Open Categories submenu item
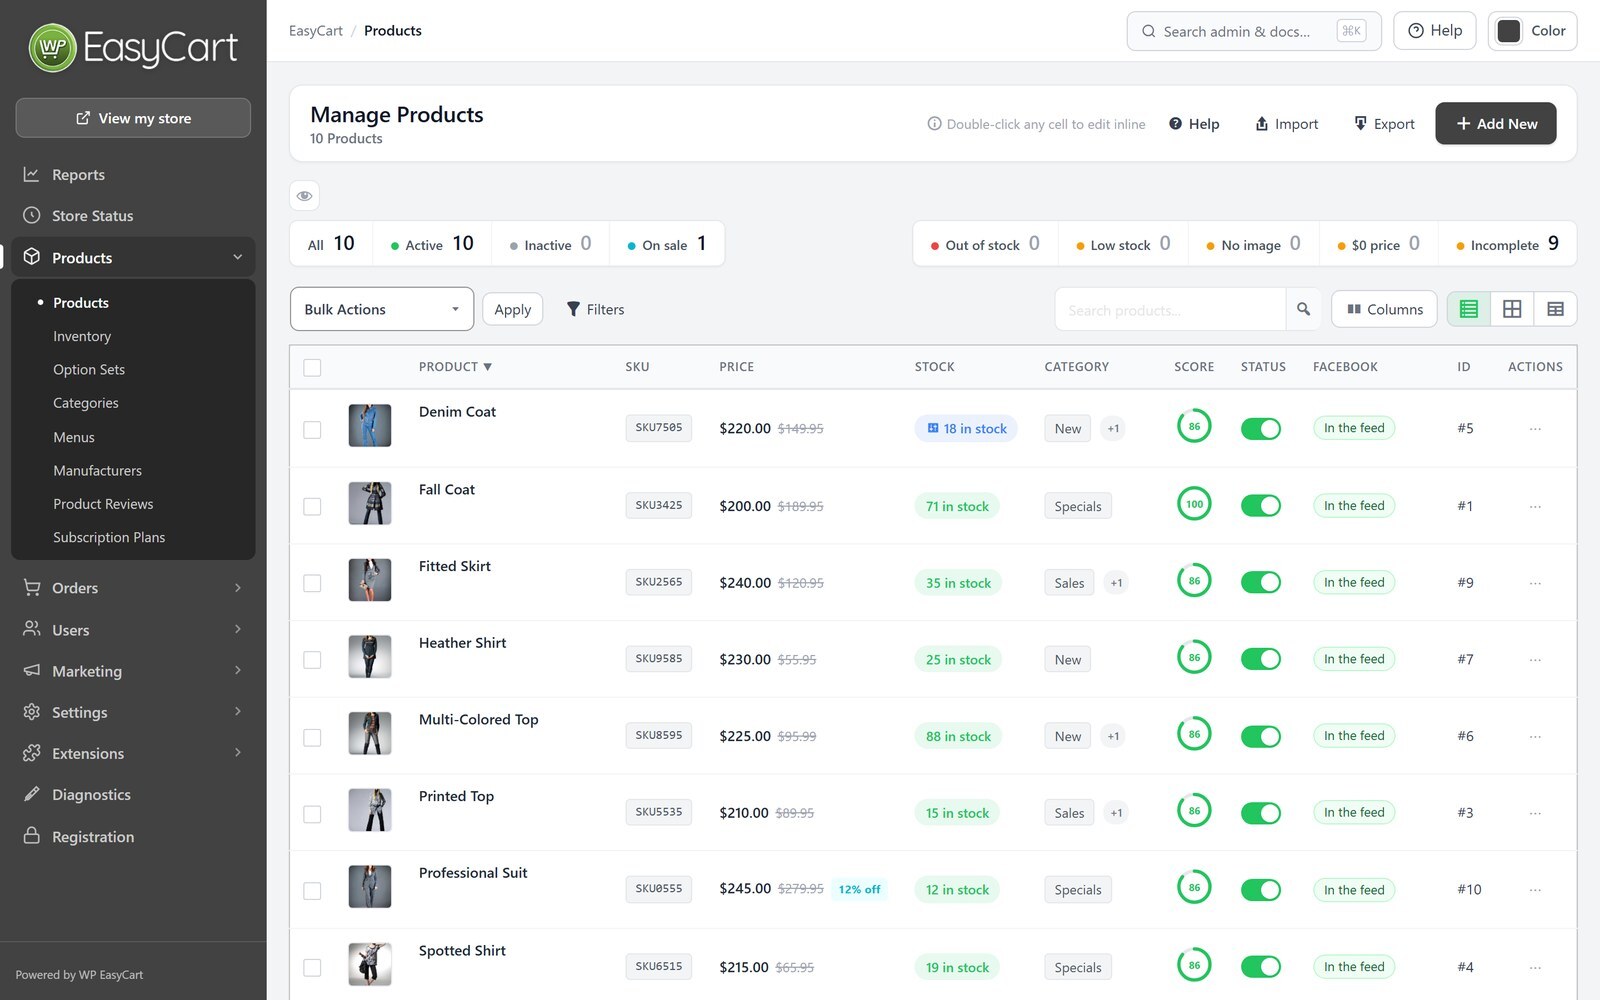 pyautogui.click(x=86, y=403)
